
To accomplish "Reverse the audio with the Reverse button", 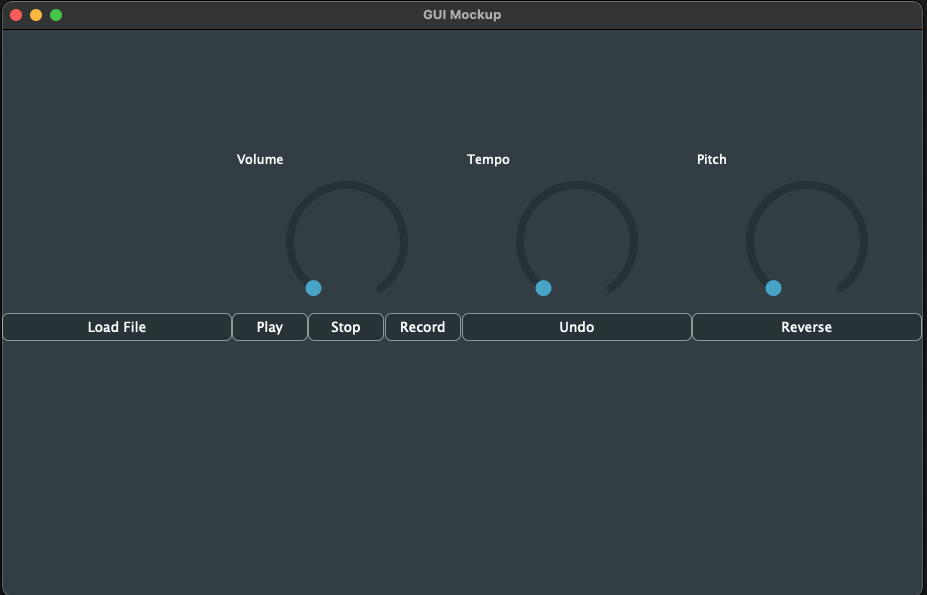I will pos(806,327).
